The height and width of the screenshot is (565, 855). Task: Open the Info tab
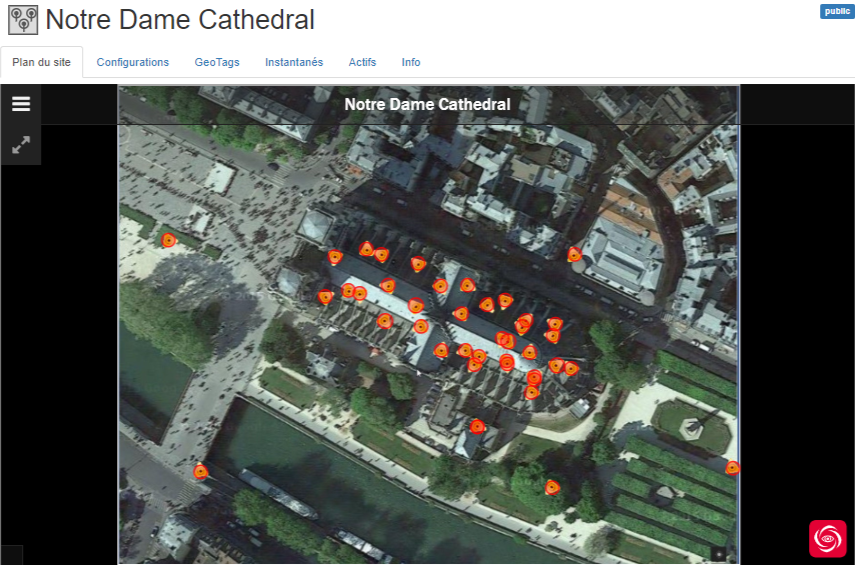pyautogui.click(x=411, y=62)
